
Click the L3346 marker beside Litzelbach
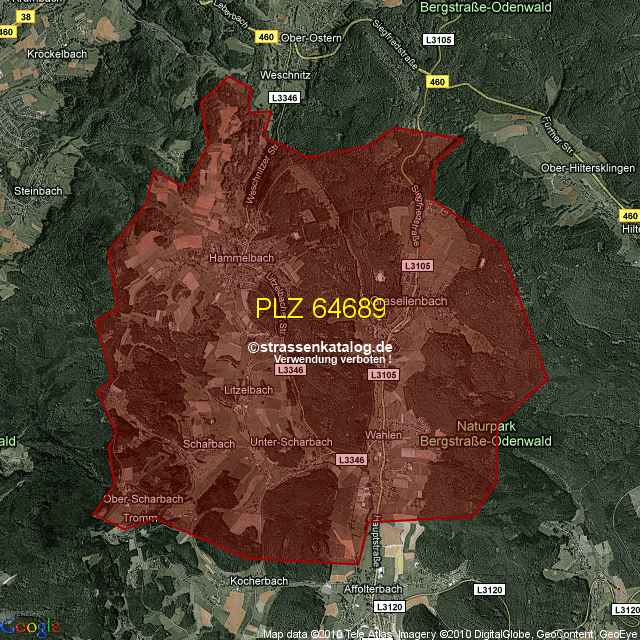coord(288,370)
